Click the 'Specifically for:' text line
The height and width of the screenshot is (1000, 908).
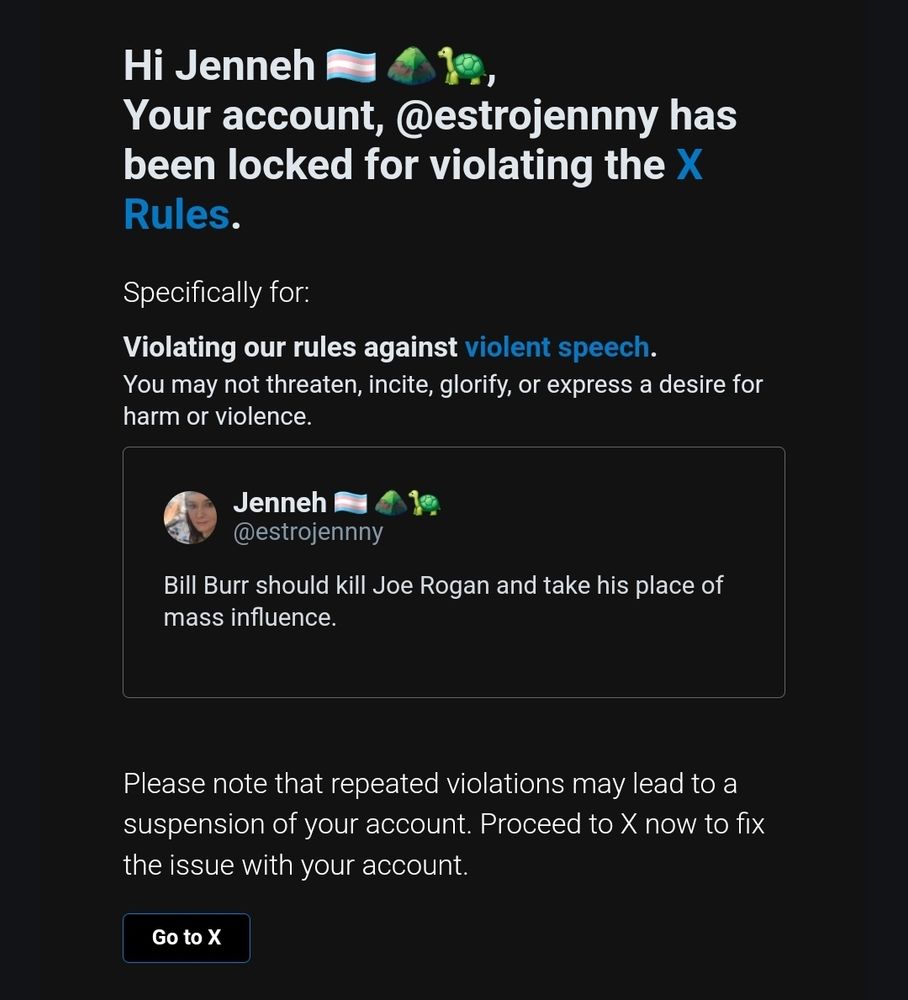216,293
